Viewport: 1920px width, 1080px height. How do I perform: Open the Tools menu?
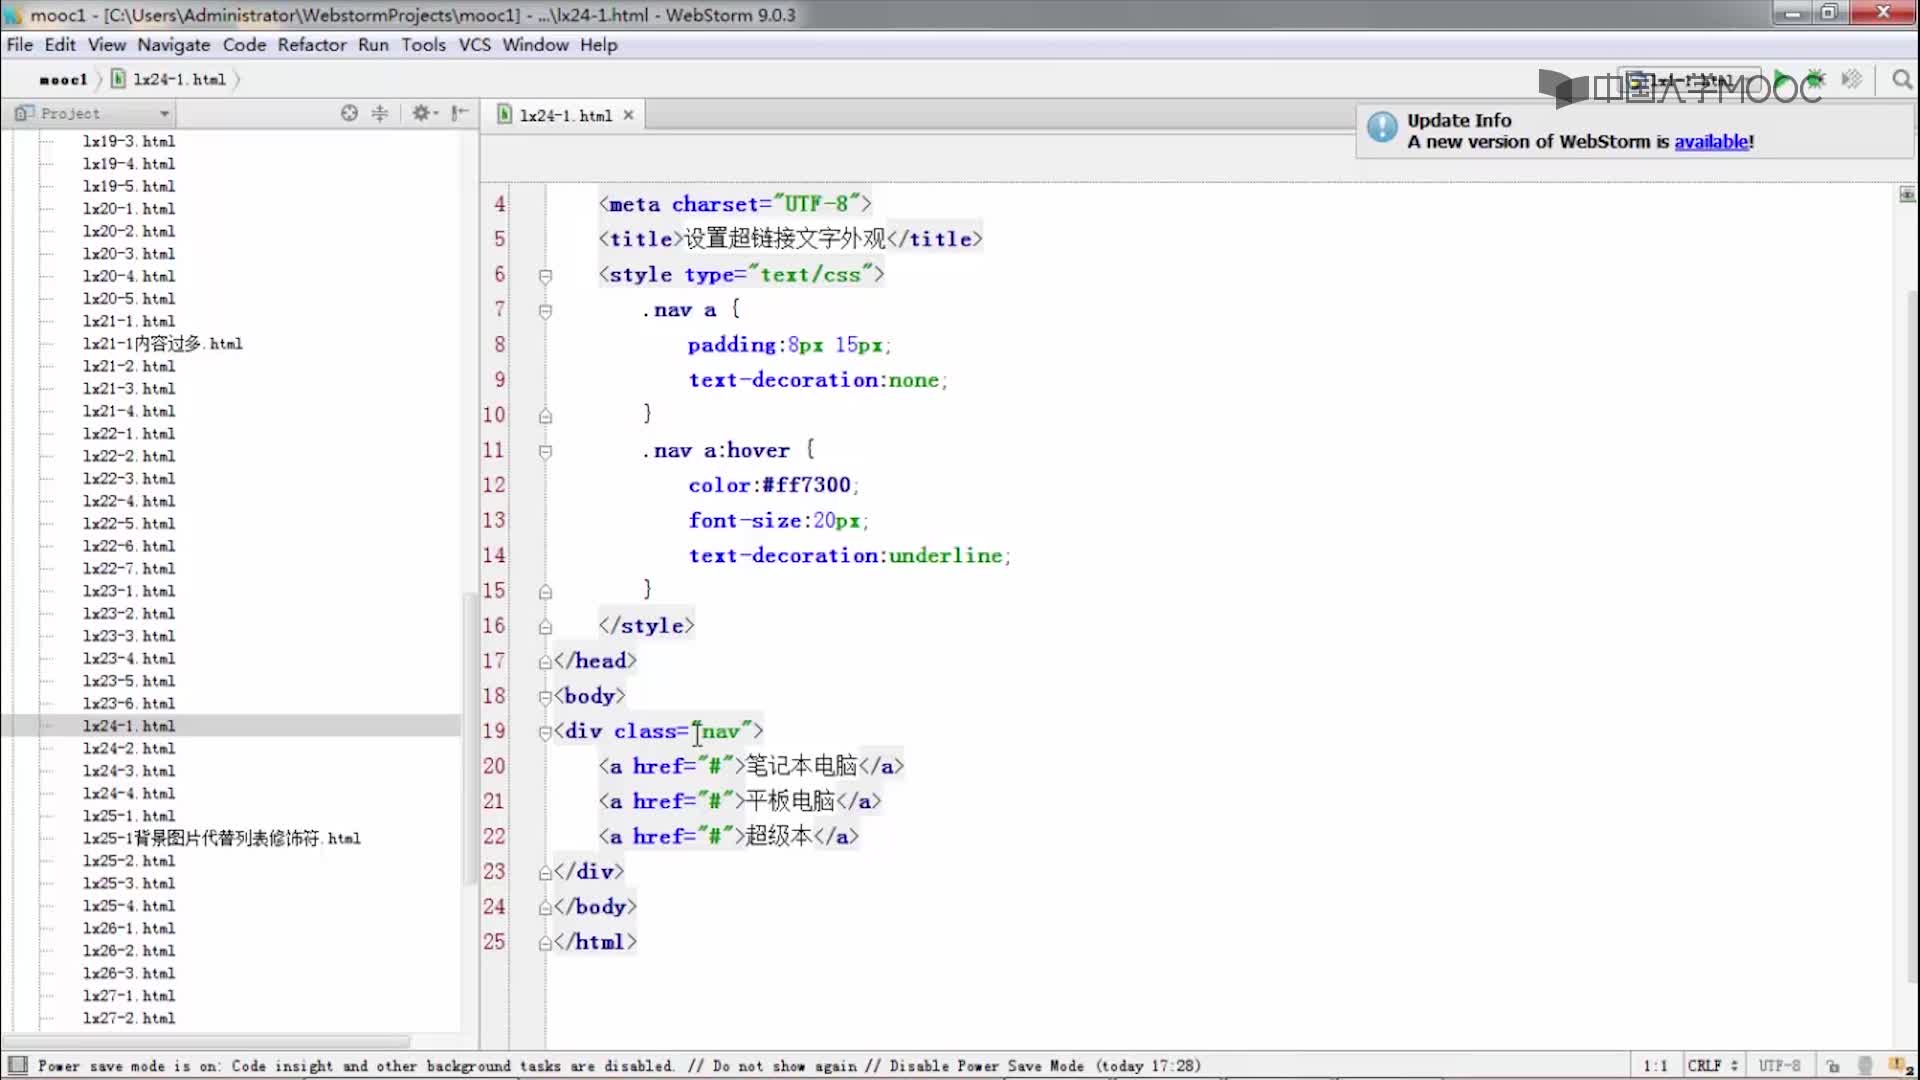click(423, 45)
